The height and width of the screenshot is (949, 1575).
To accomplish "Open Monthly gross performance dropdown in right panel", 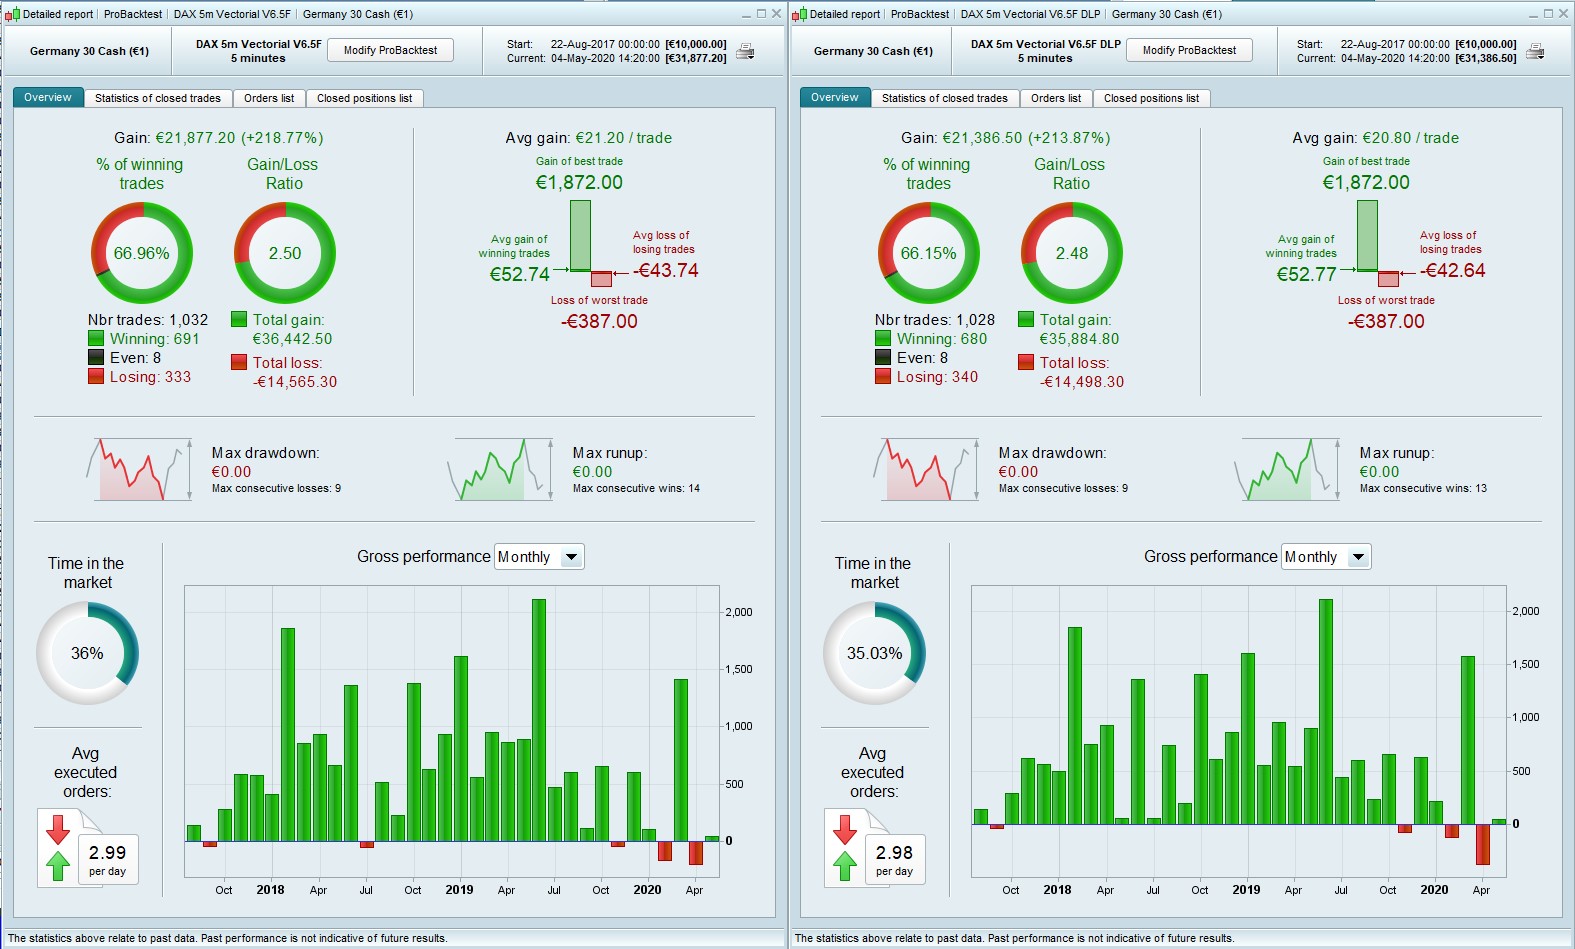I will (1326, 557).
